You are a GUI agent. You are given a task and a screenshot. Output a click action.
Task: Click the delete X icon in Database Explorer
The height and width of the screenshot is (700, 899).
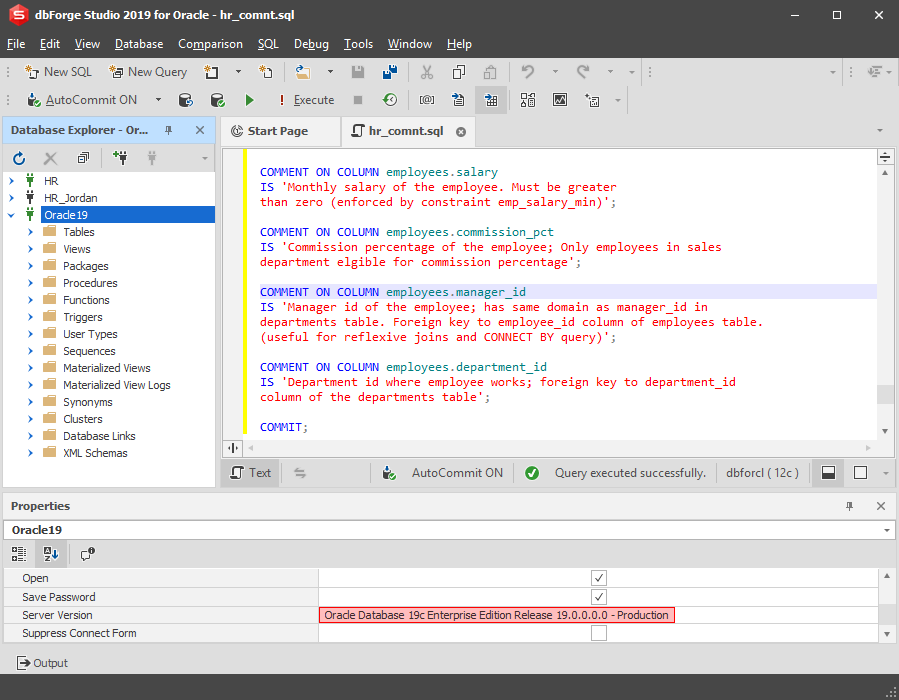coord(50,158)
